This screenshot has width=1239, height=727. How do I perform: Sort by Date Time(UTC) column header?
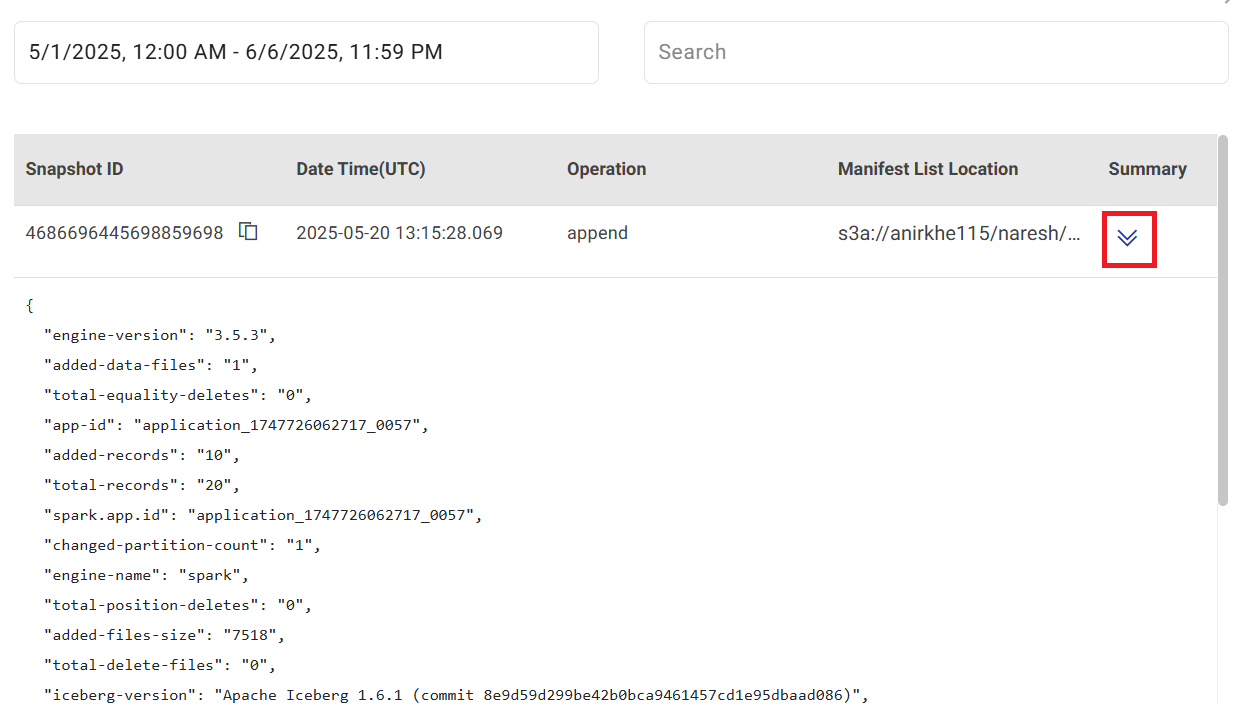pos(361,169)
